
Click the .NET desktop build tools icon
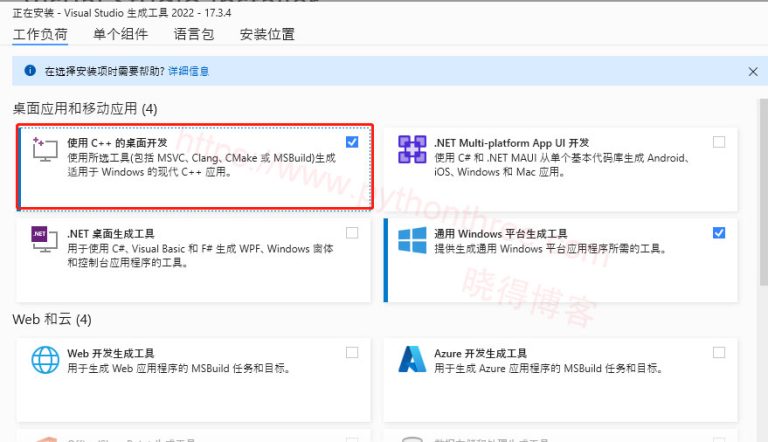[x=41, y=238]
